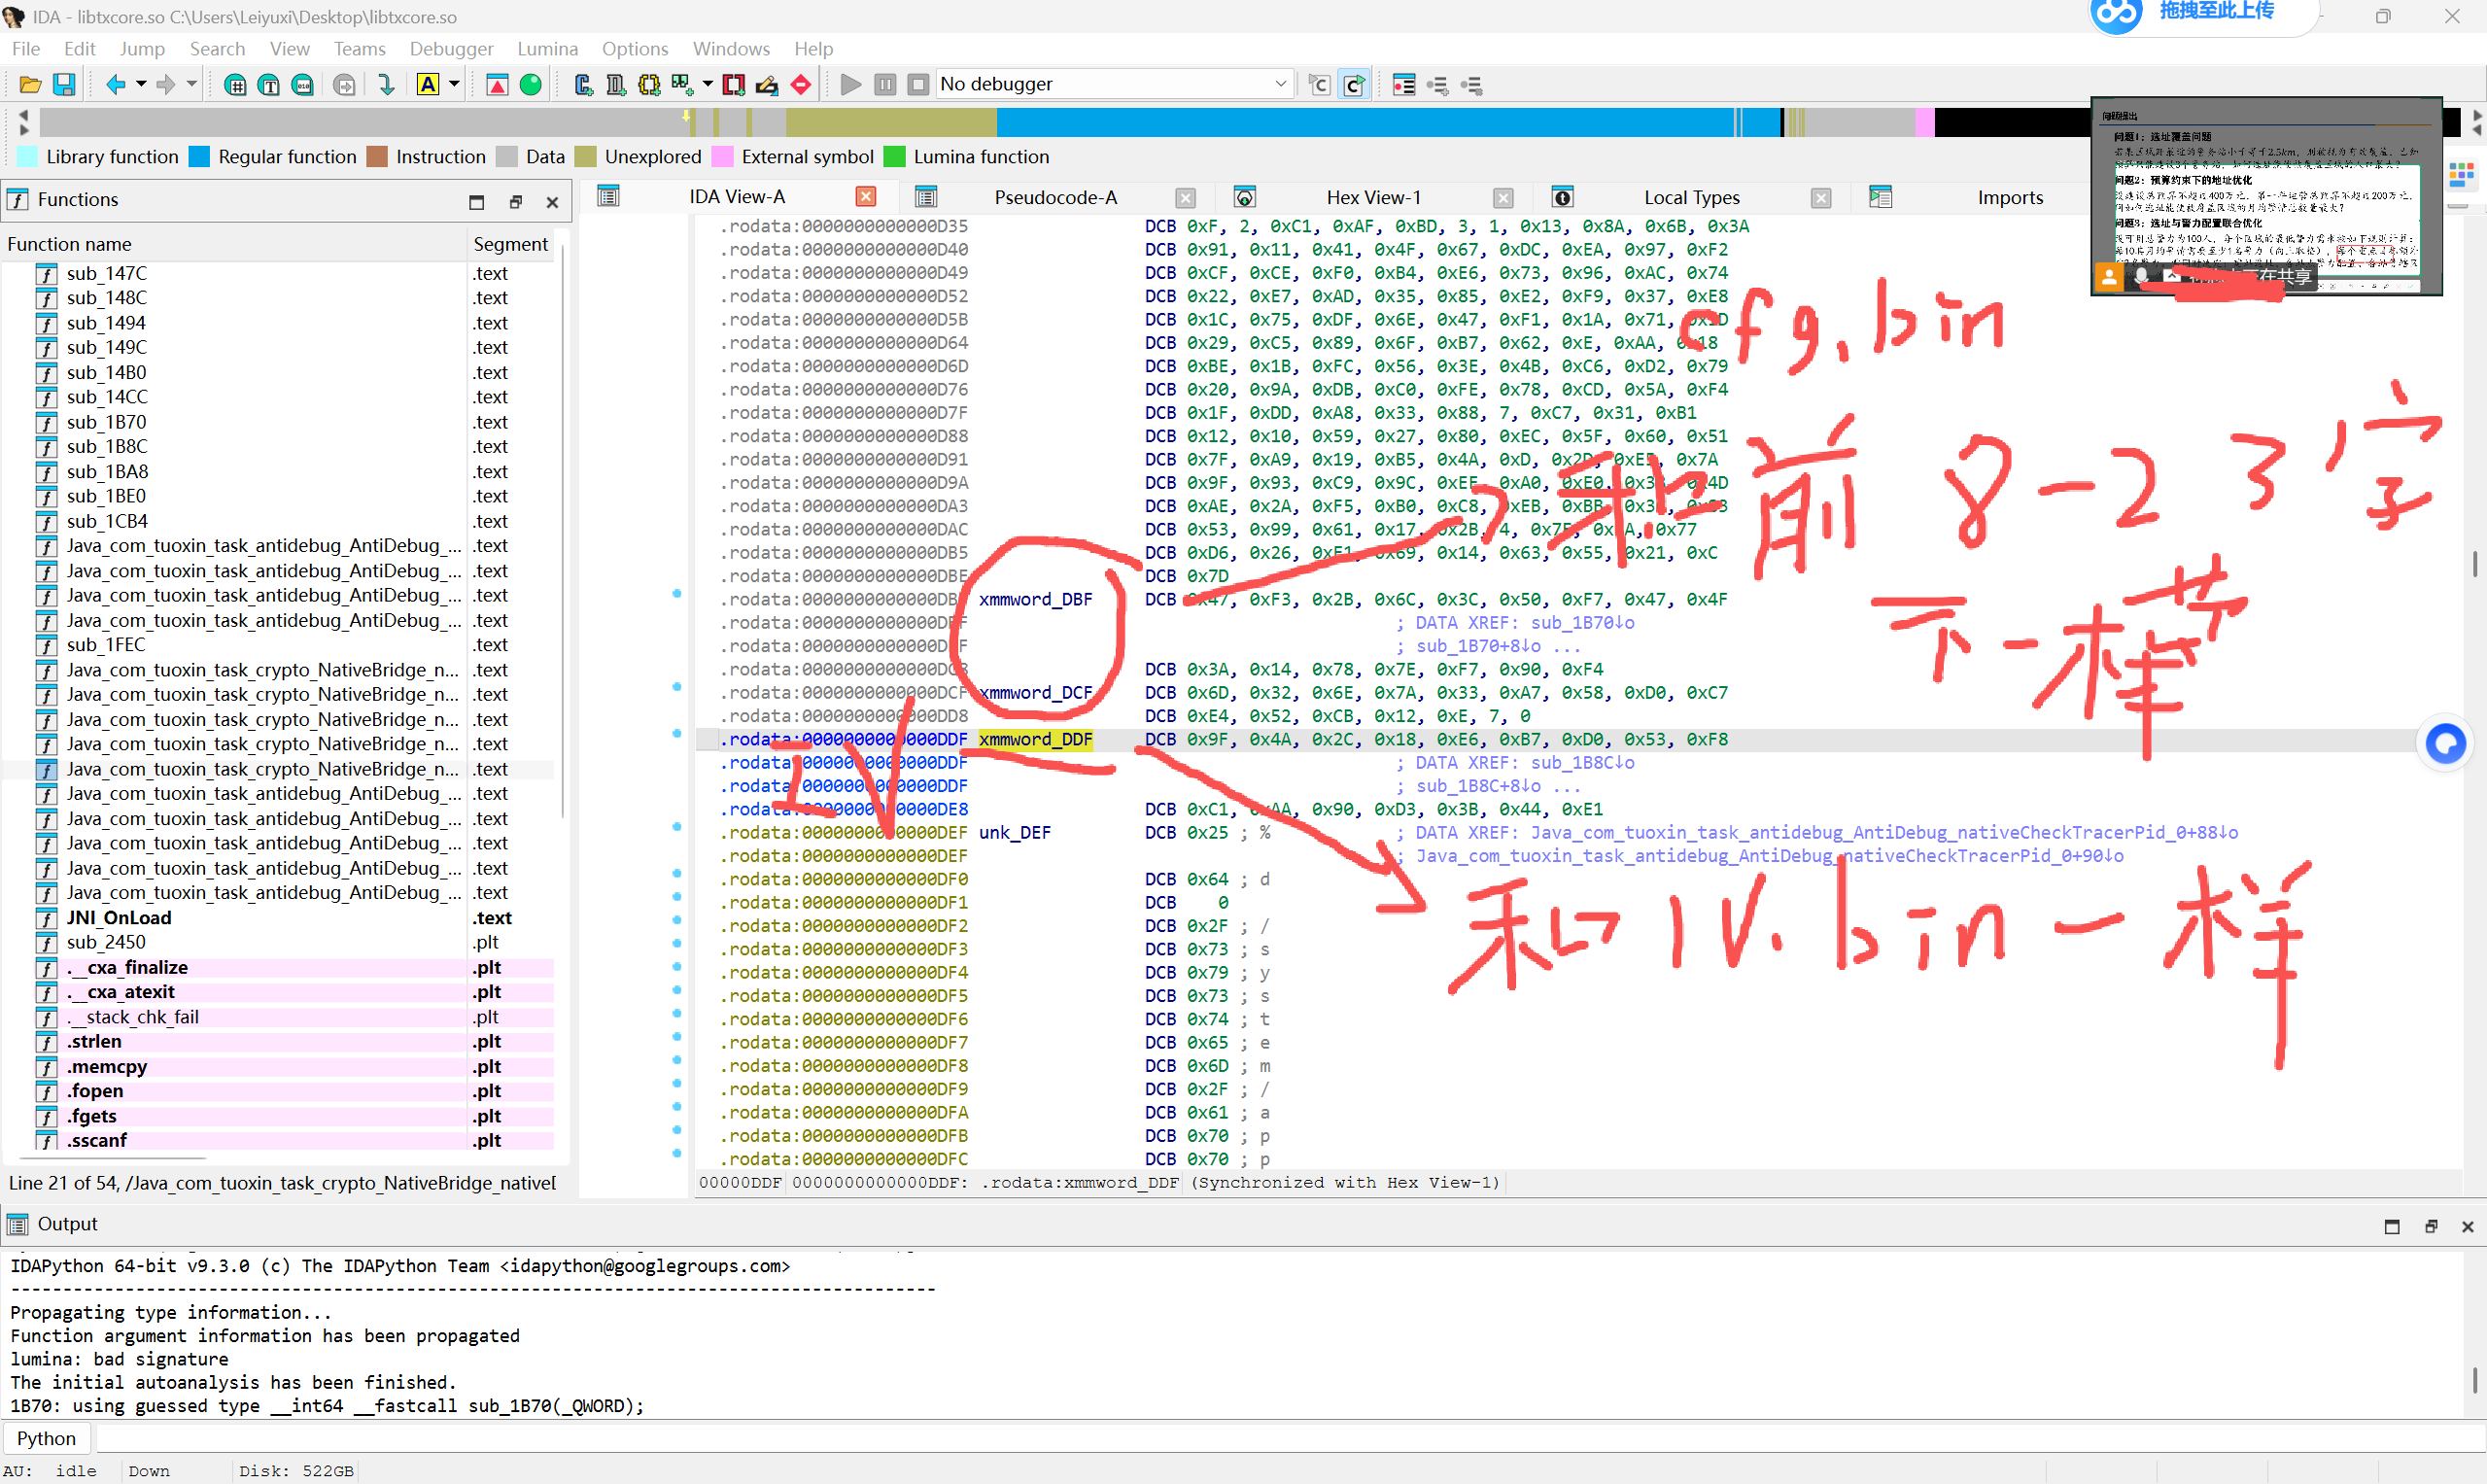This screenshot has height=1484, width=2487.
Task: Click the binary search icon
Action: [302, 85]
